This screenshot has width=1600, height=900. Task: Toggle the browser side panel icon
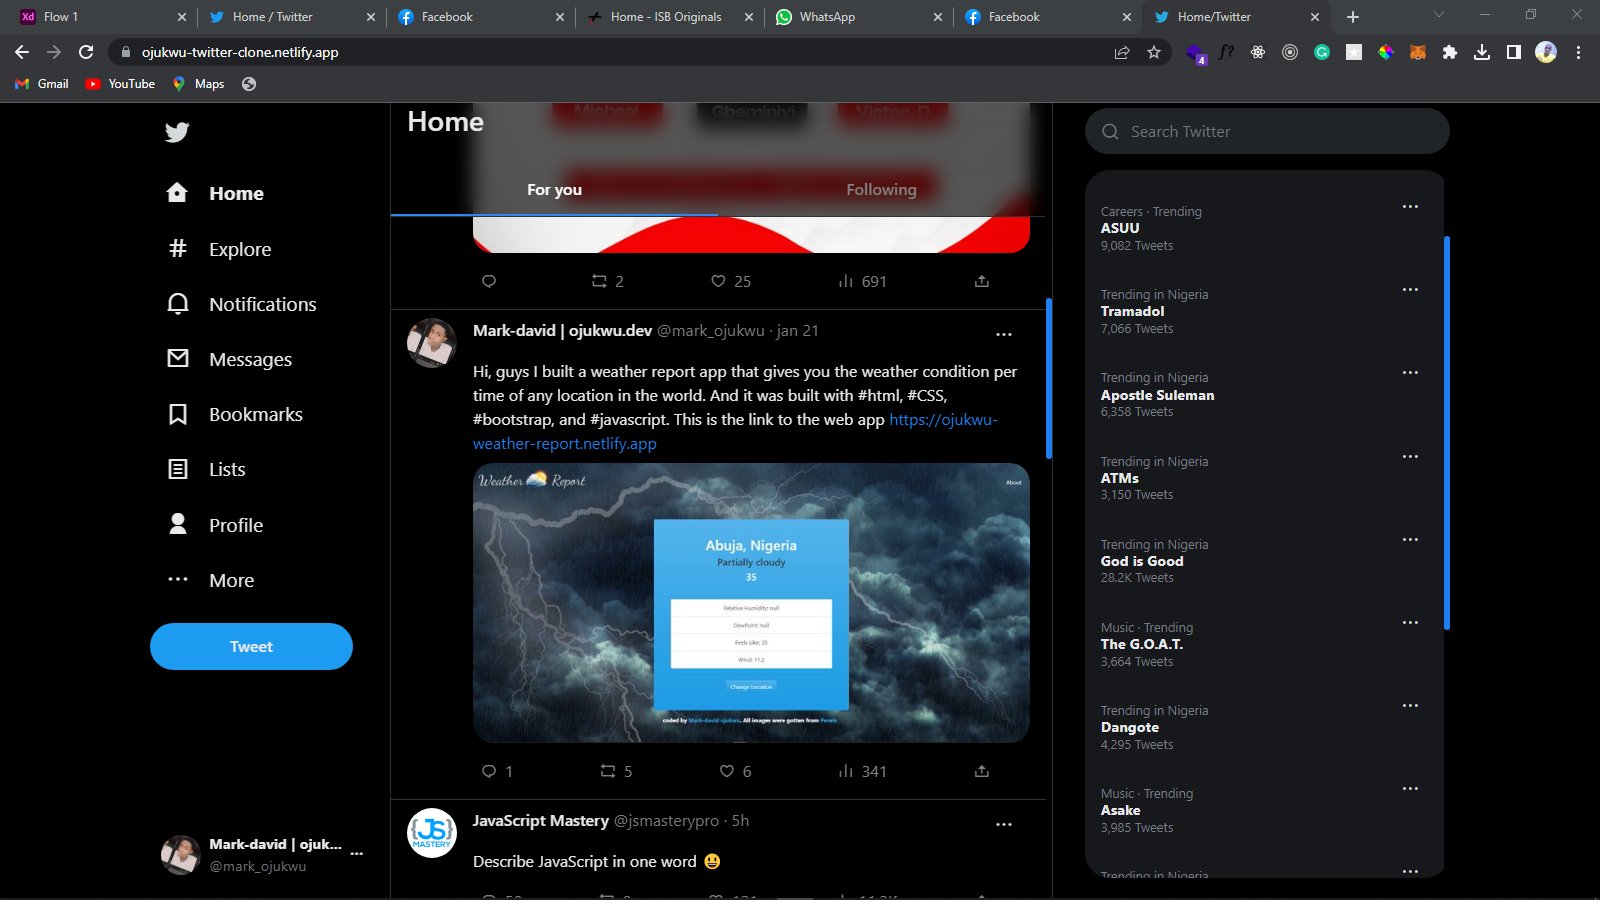point(1514,52)
